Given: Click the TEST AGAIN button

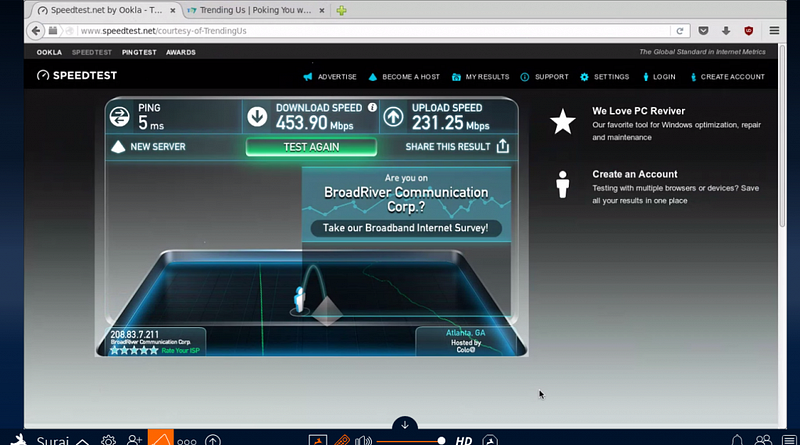Looking at the screenshot, I should click(x=311, y=147).
